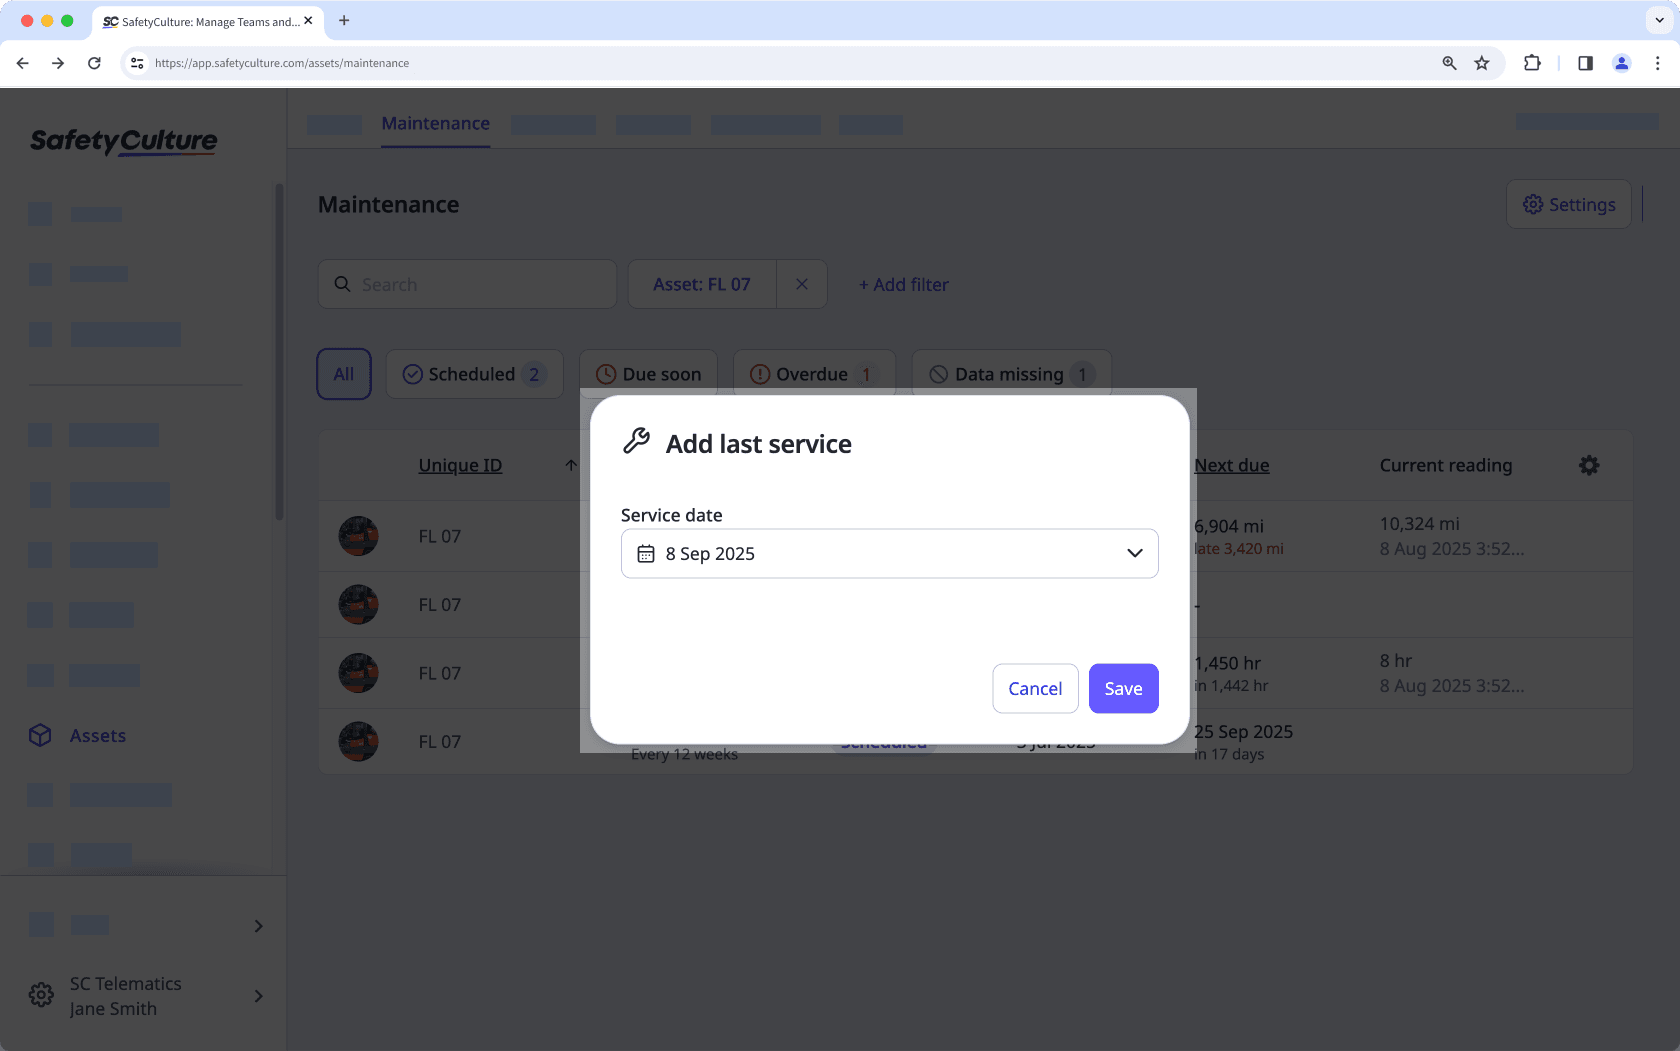Click the SafetyCulture logo
Image resolution: width=1680 pixels, height=1051 pixels.
[x=122, y=141]
